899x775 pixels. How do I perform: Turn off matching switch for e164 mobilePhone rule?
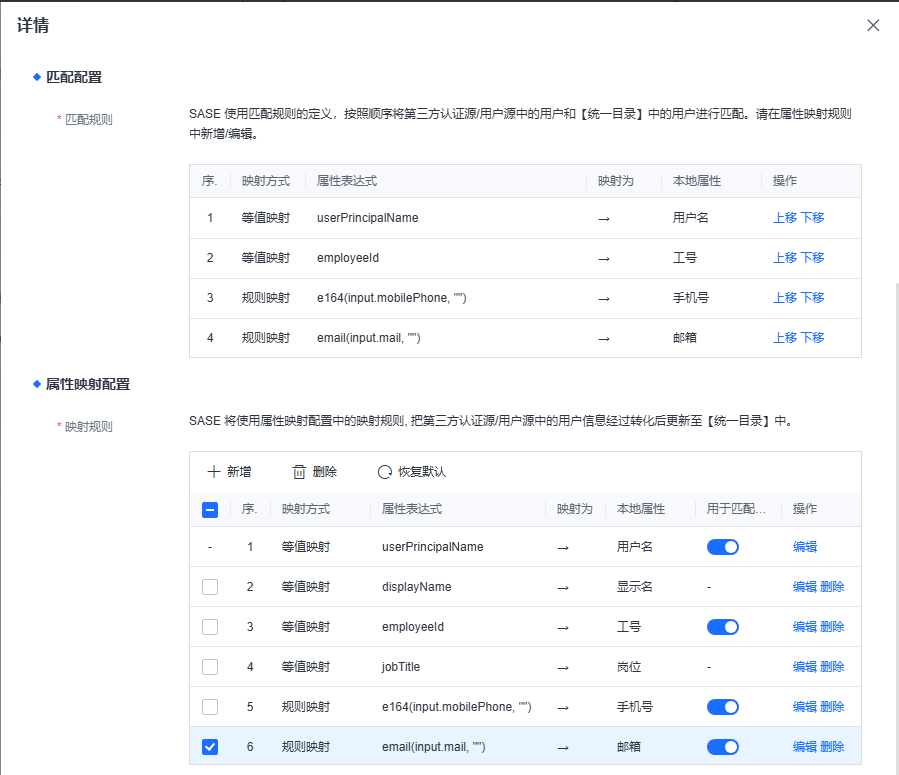tap(722, 707)
